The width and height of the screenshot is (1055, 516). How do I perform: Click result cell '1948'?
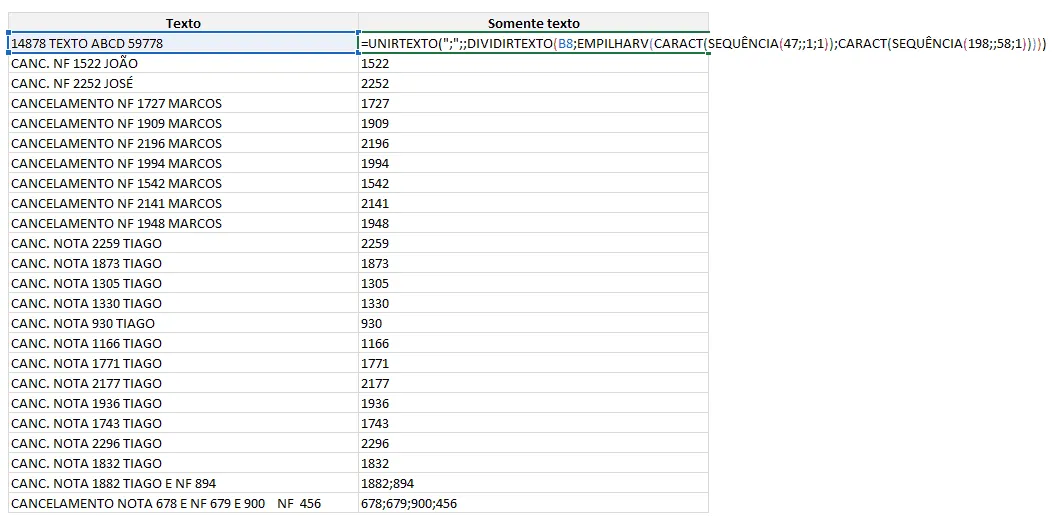[x=534, y=223]
